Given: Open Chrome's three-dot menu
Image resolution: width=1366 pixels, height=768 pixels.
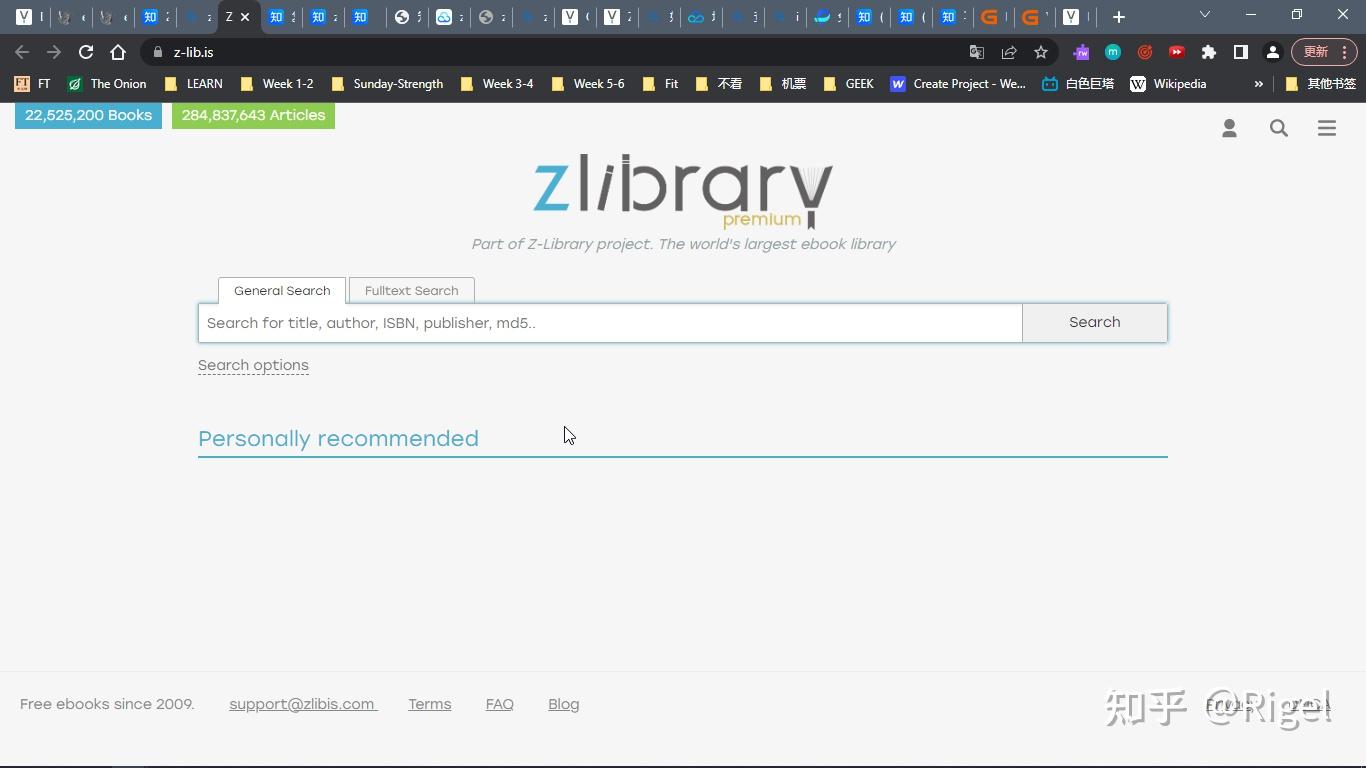Looking at the screenshot, I should 1344,52.
